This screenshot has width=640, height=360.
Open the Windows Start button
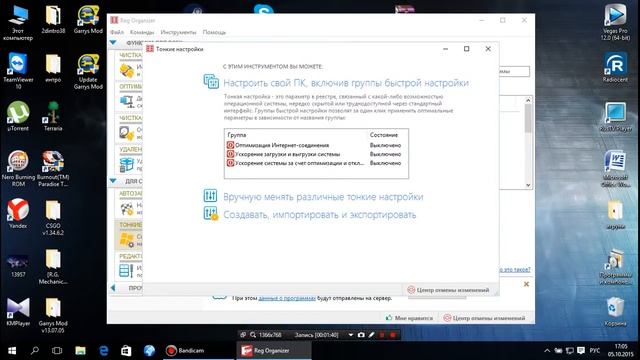tap(12, 351)
